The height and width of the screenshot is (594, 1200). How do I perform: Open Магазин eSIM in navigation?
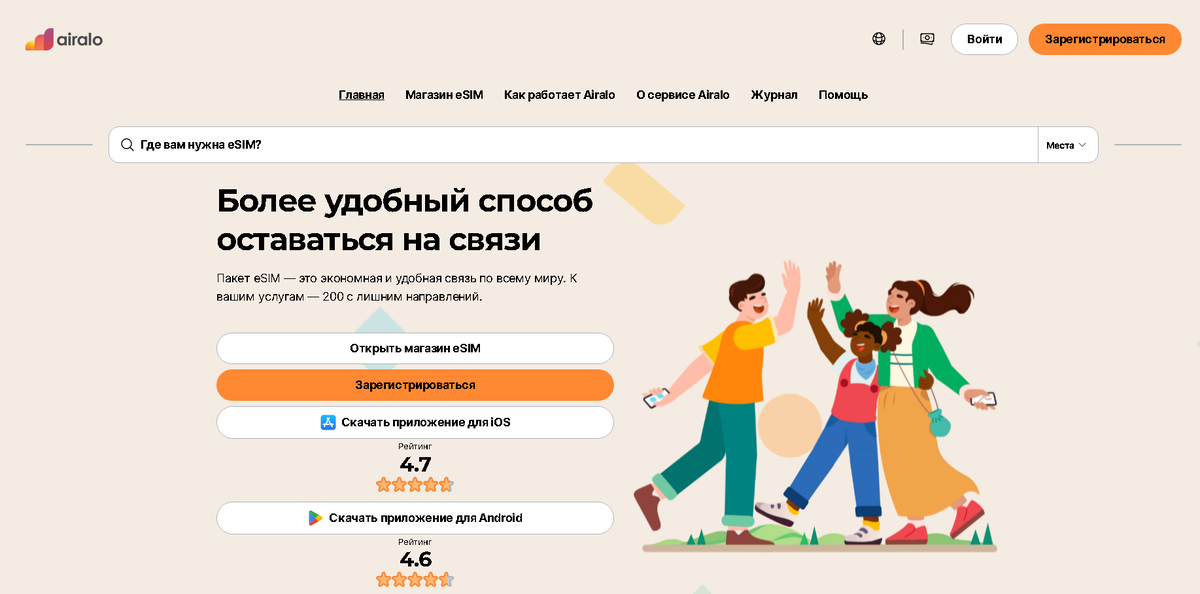point(444,95)
